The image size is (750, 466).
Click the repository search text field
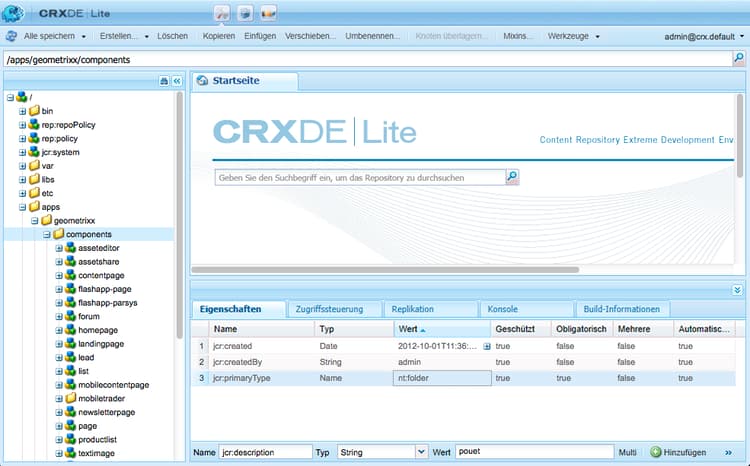coord(360,178)
